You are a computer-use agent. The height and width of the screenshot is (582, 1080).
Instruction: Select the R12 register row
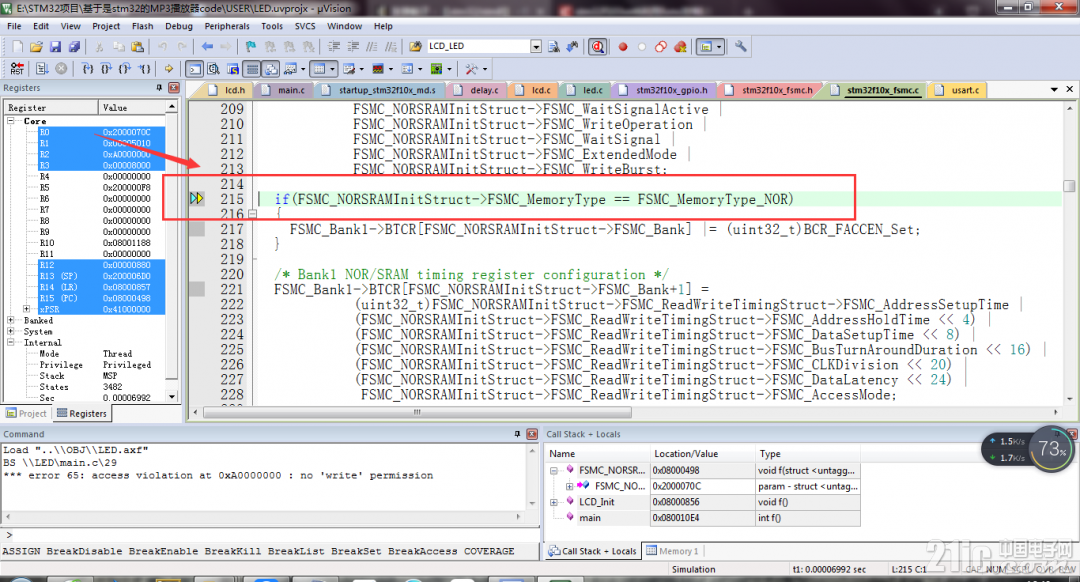[x=101, y=264]
